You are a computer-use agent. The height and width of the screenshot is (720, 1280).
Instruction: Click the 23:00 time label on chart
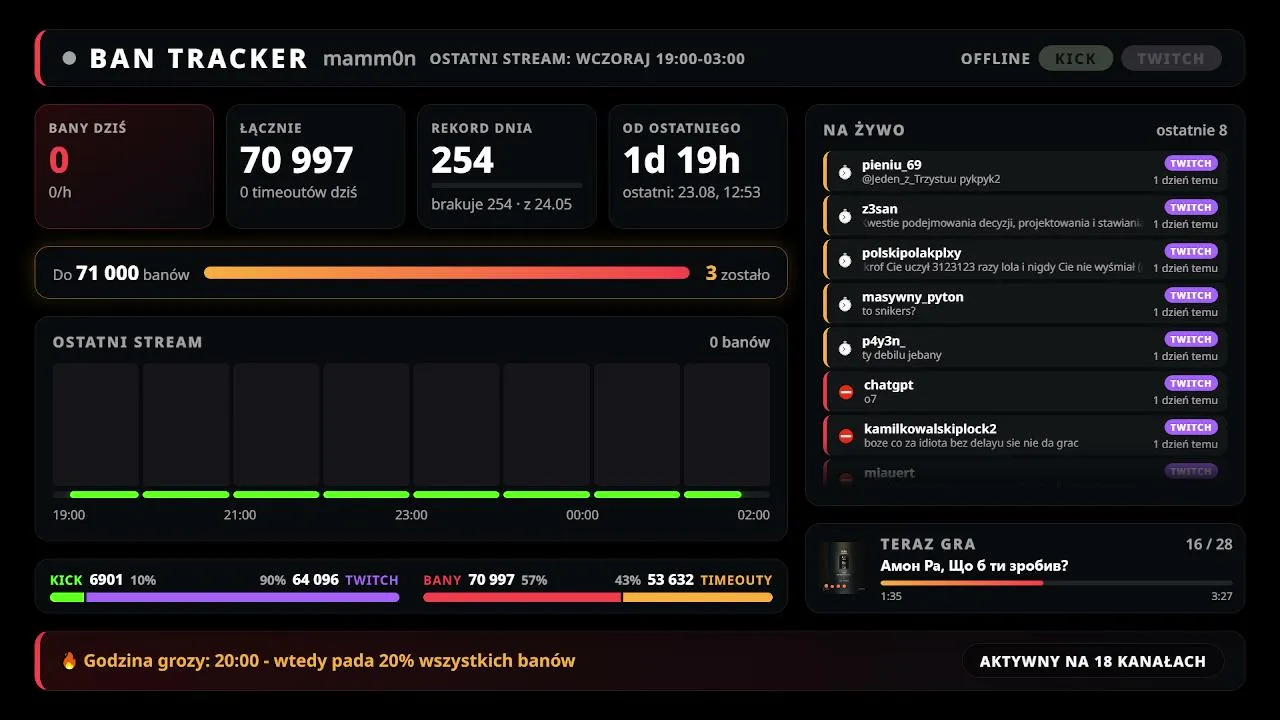tap(411, 515)
